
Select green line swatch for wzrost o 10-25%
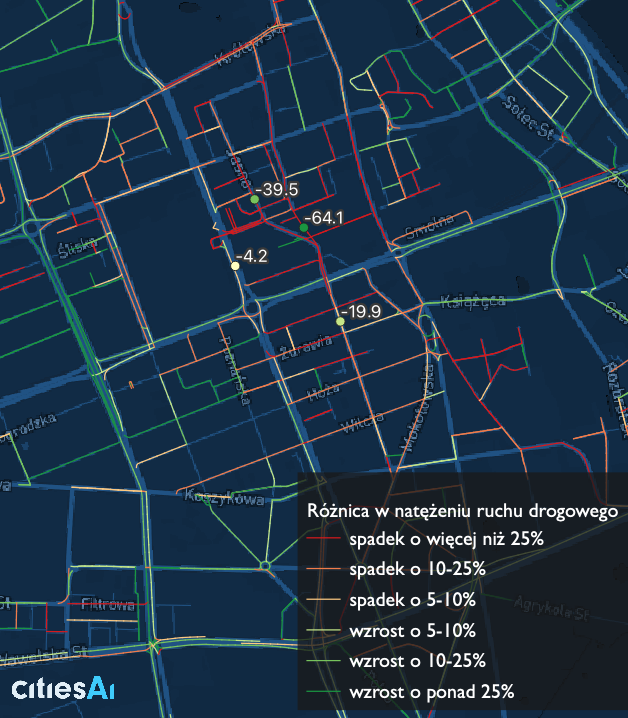tap(321, 661)
